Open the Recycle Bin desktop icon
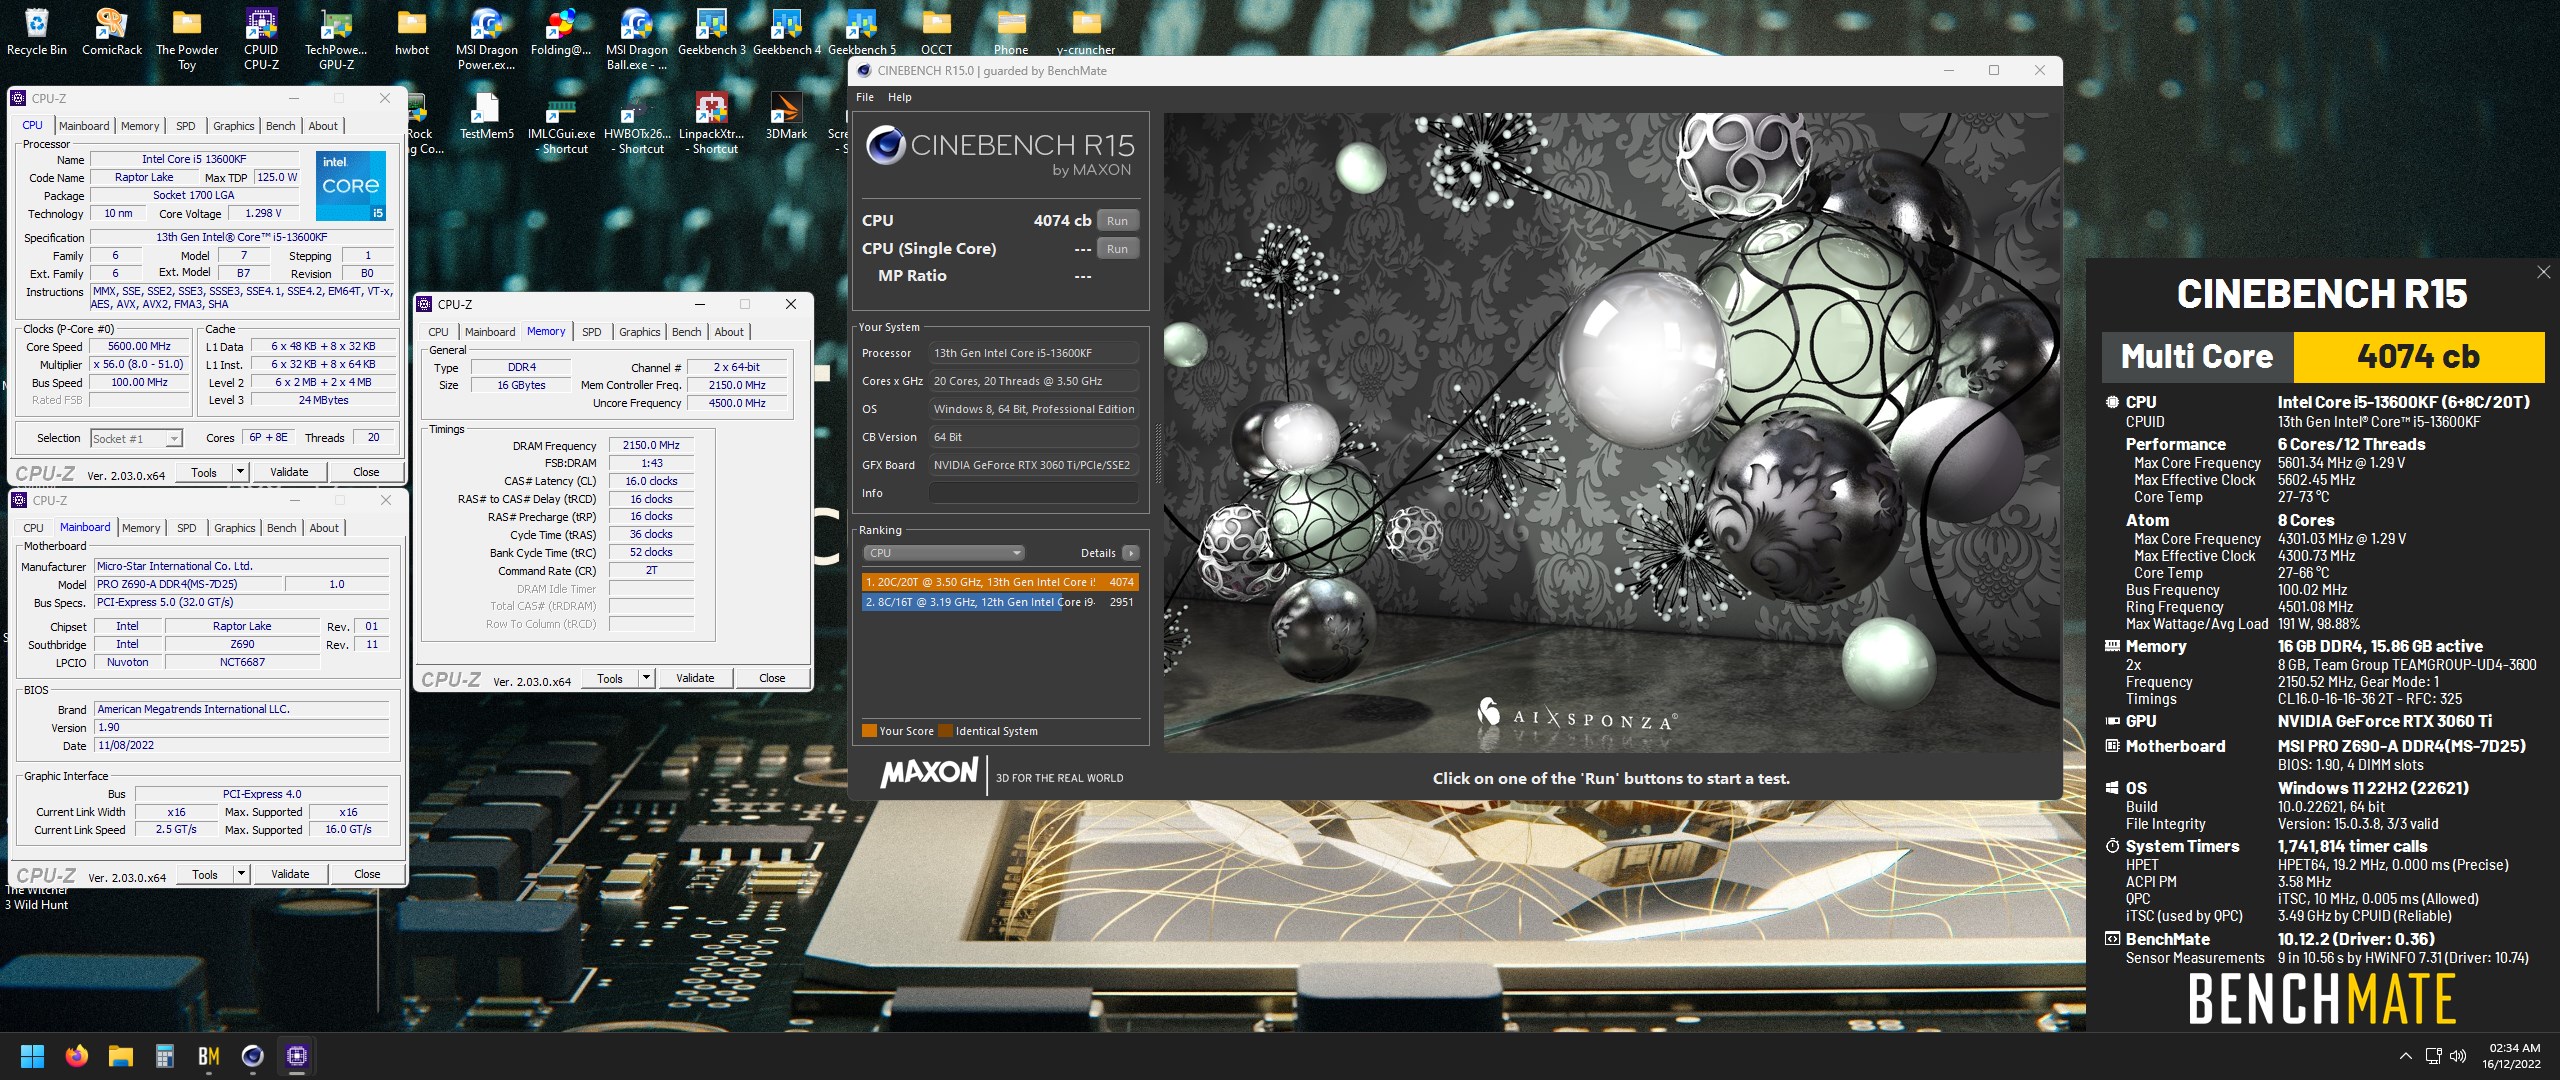2560x1080 pixels. [36, 32]
